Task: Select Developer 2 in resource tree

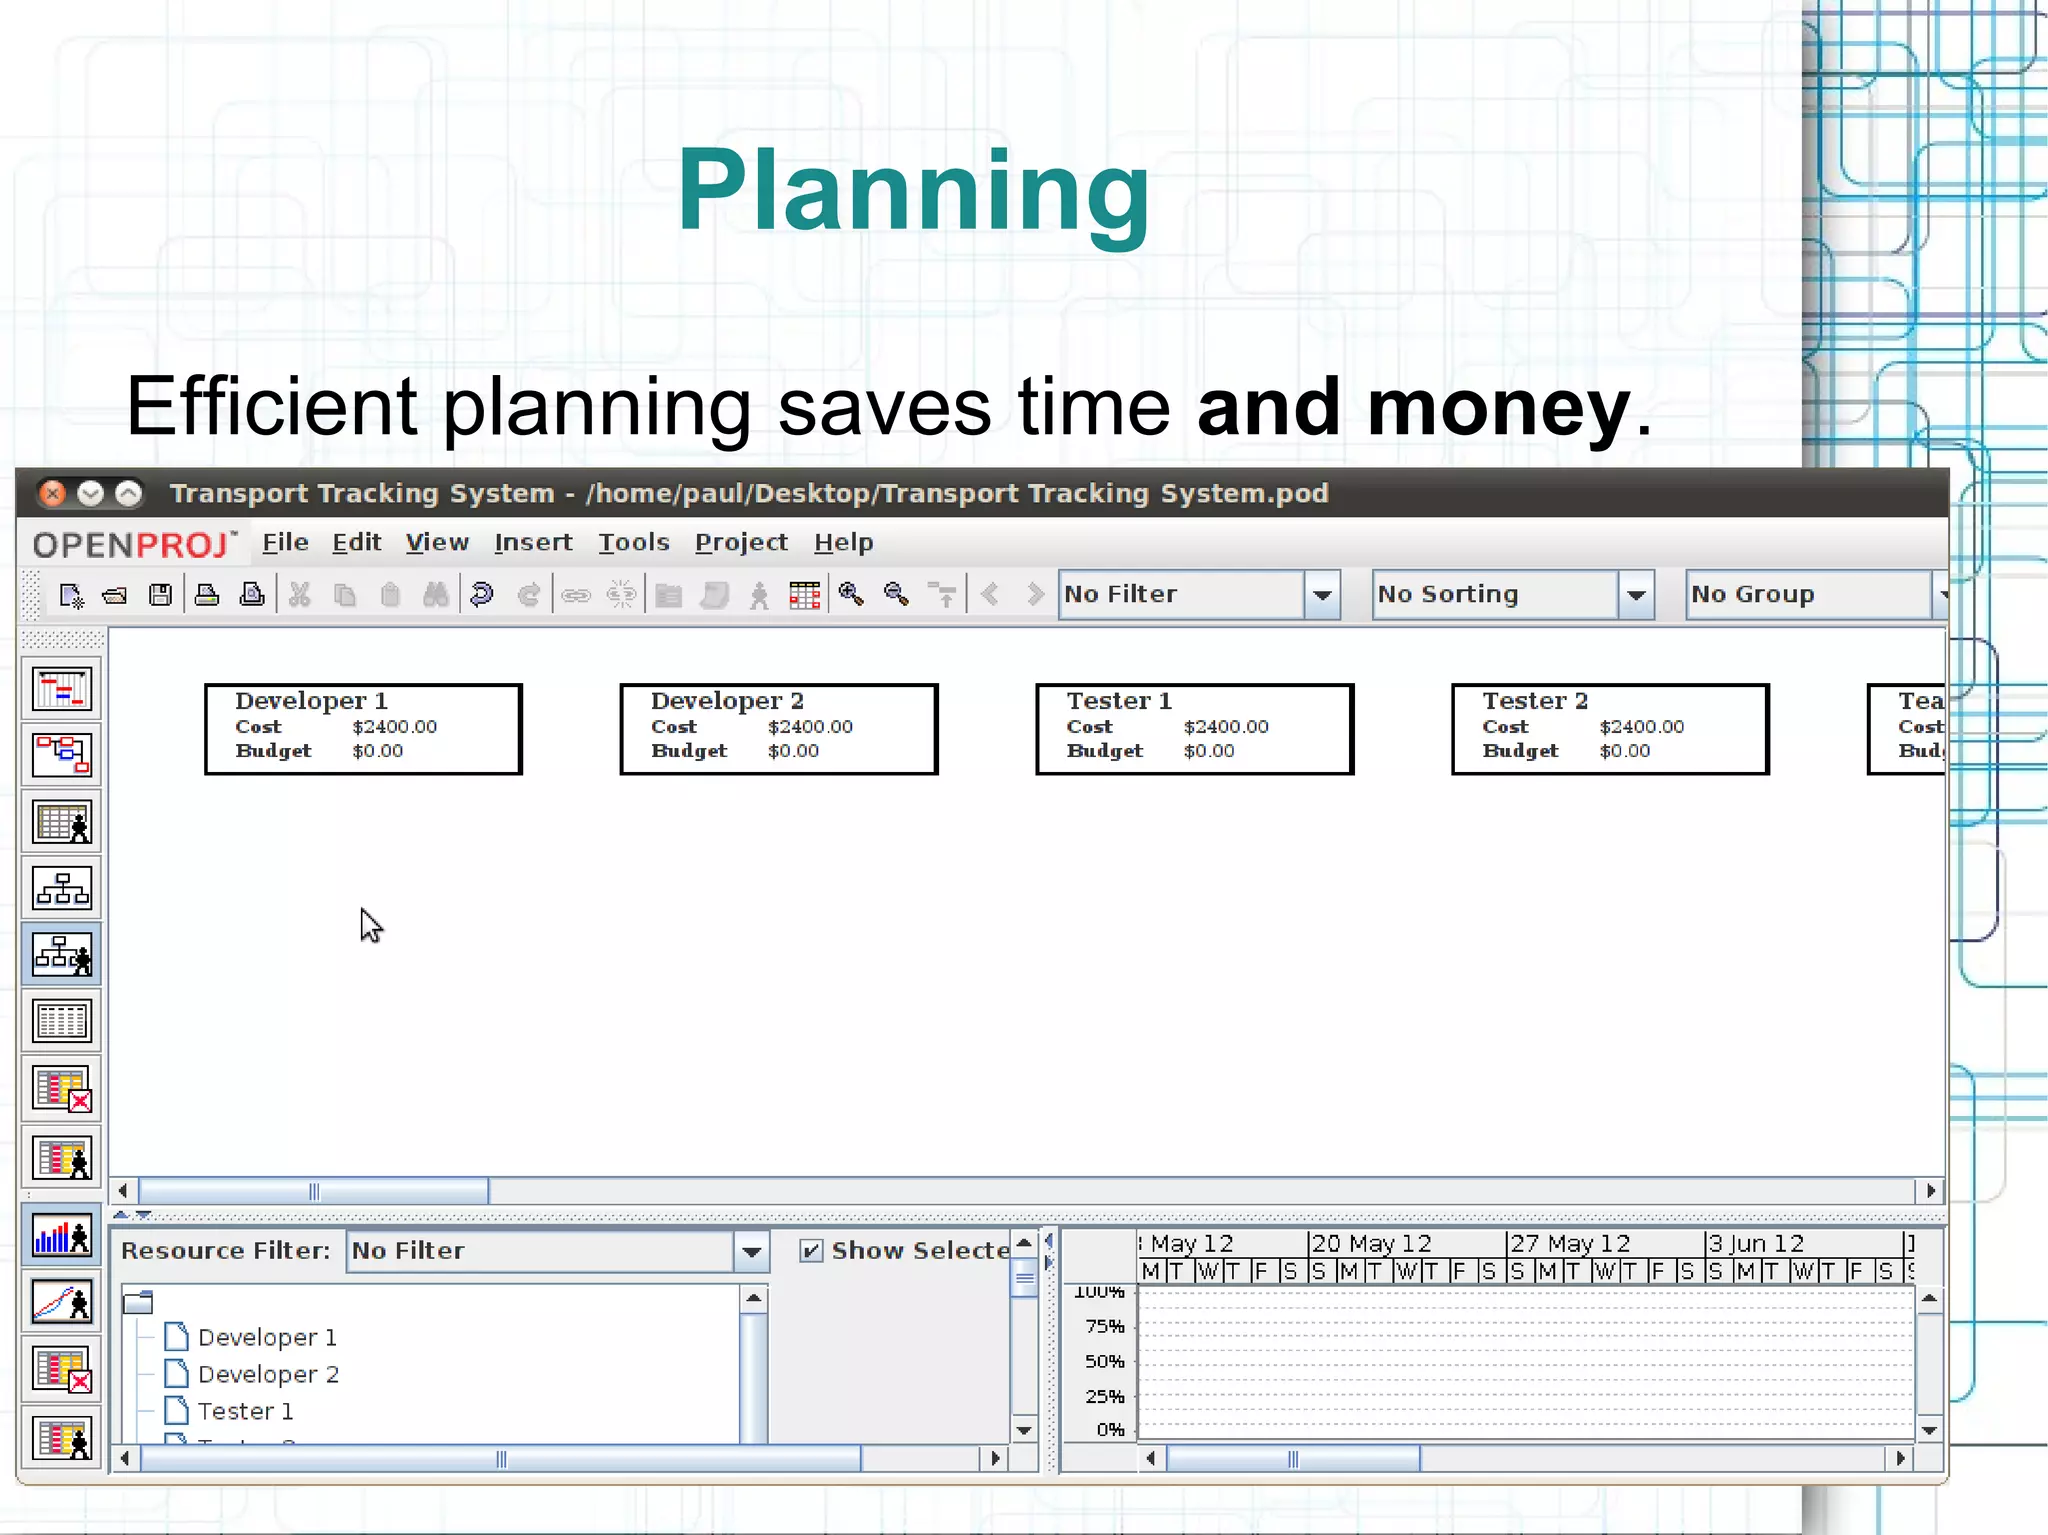Action: click(268, 1374)
